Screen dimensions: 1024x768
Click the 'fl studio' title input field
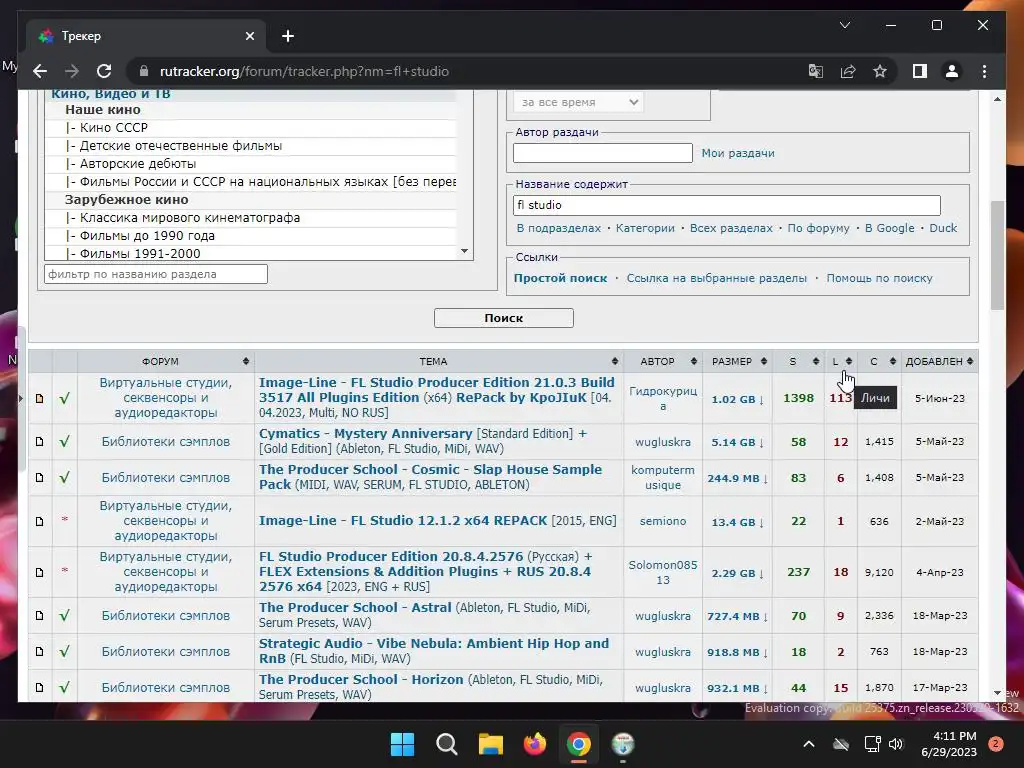pyautogui.click(x=727, y=205)
